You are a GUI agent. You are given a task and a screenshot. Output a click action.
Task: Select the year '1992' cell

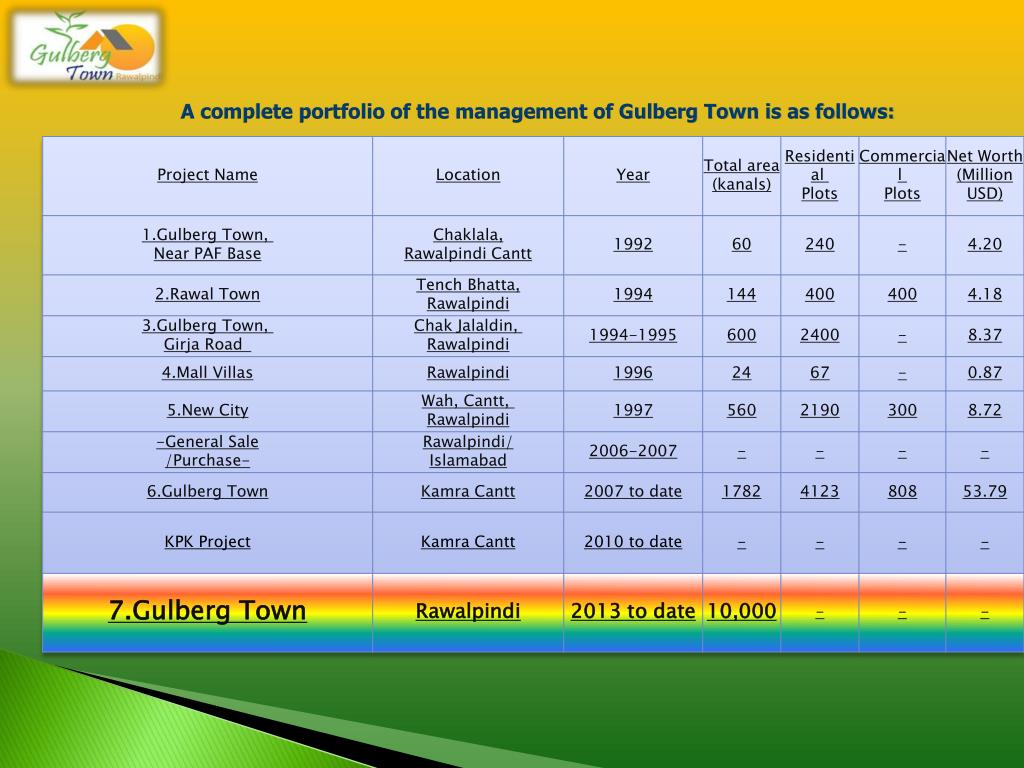click(633, 244)
